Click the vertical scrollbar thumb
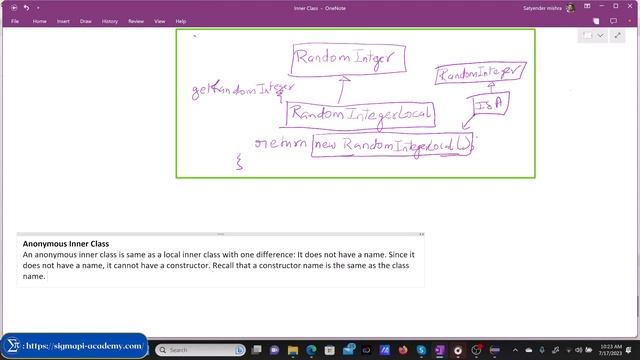Viewport: 640px width, 360px height. pyautogui.click(x=638, y=306)
